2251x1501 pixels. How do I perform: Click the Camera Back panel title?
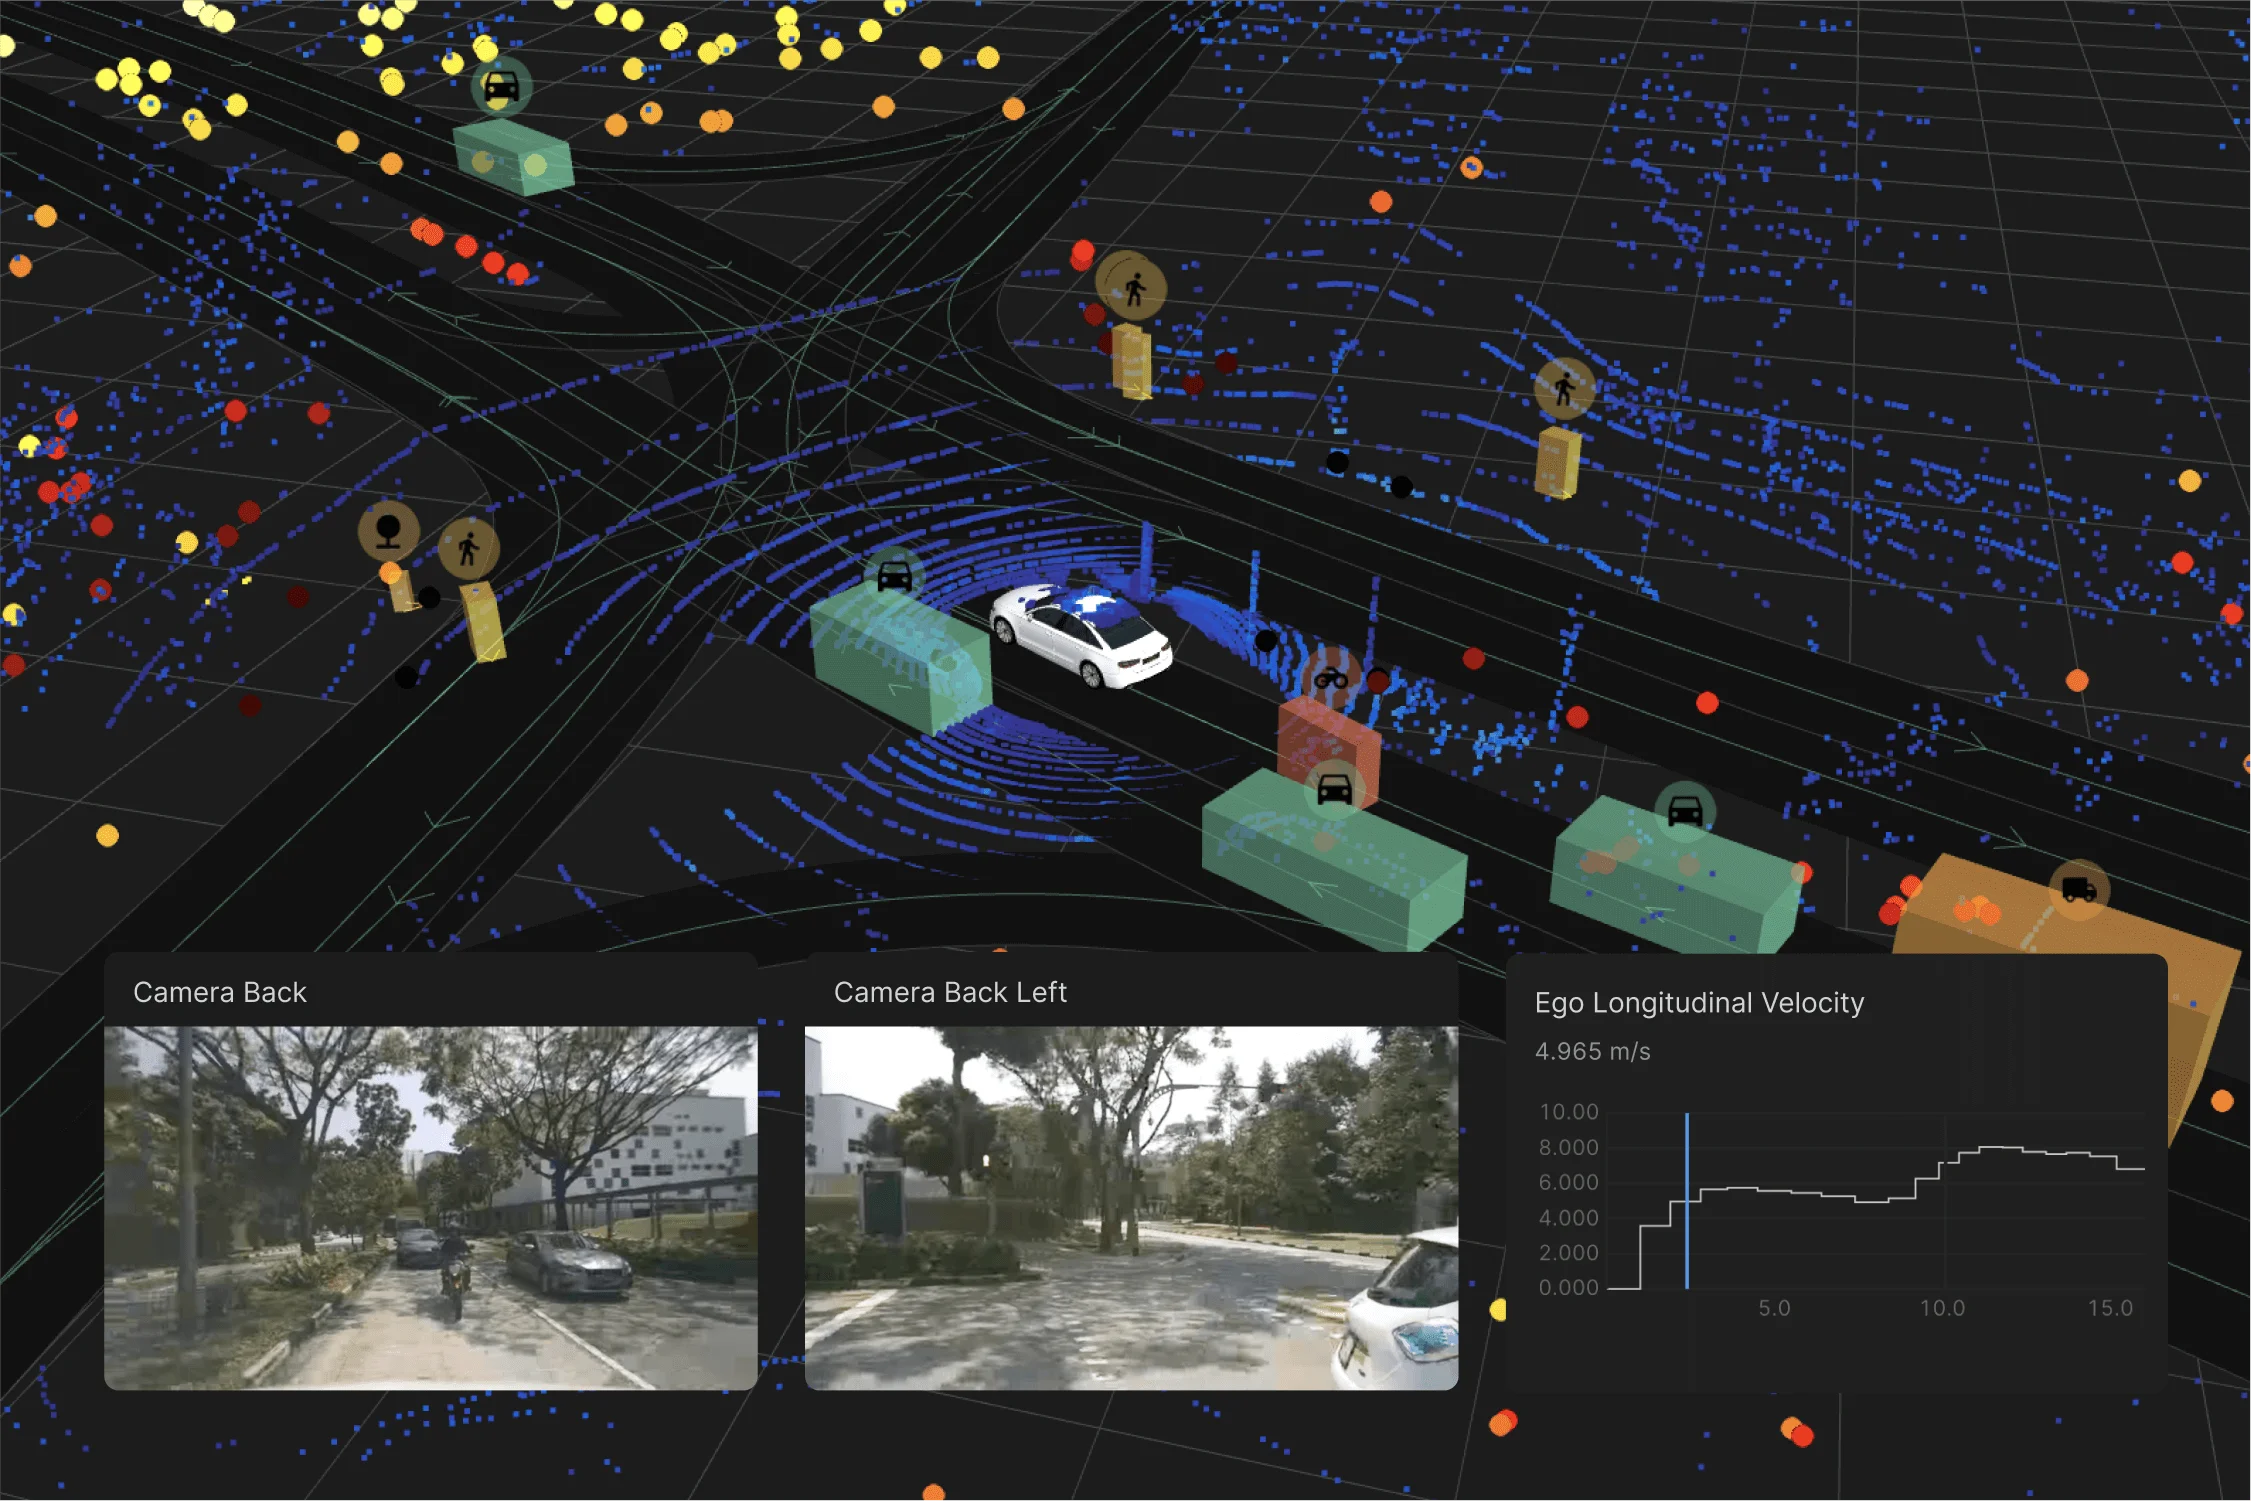[x=220, y=992]
